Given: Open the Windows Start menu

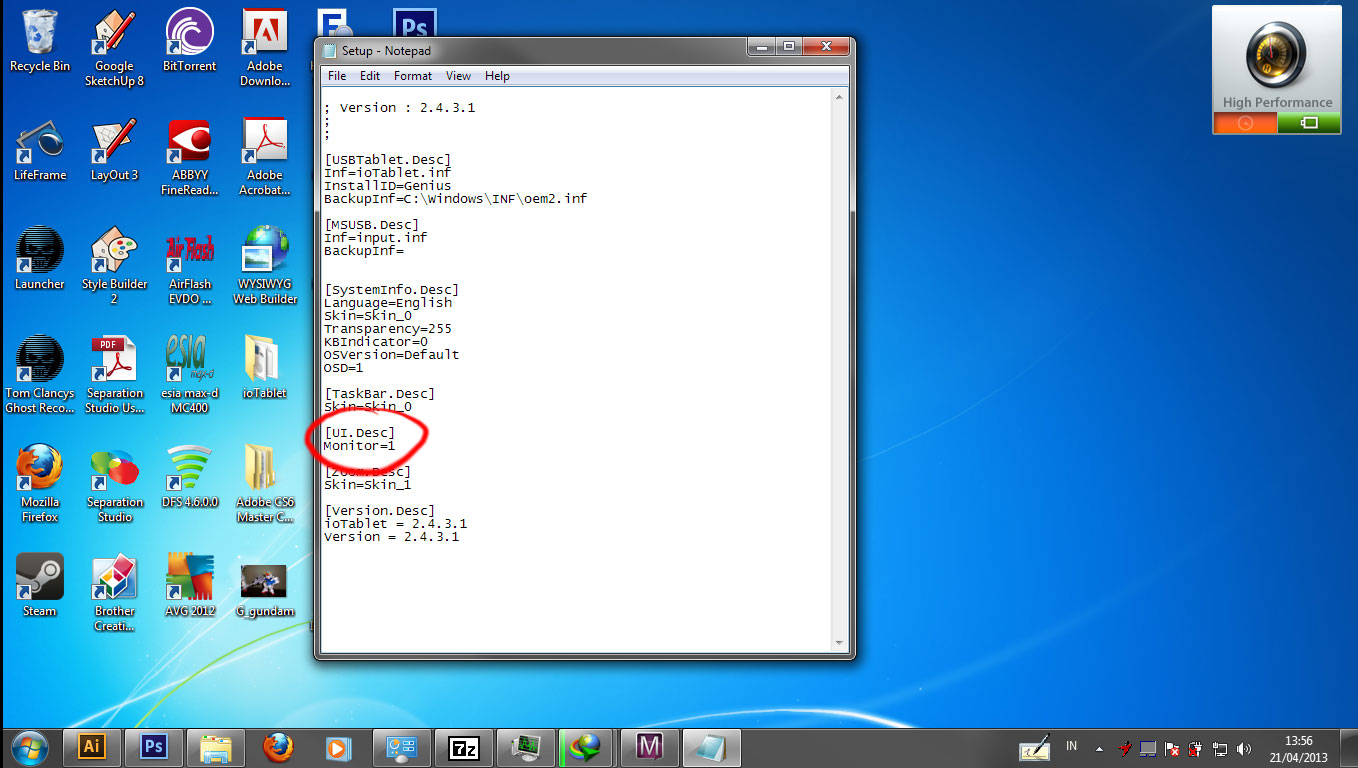Looking at the screenshot, I should [x=28, y=747].
